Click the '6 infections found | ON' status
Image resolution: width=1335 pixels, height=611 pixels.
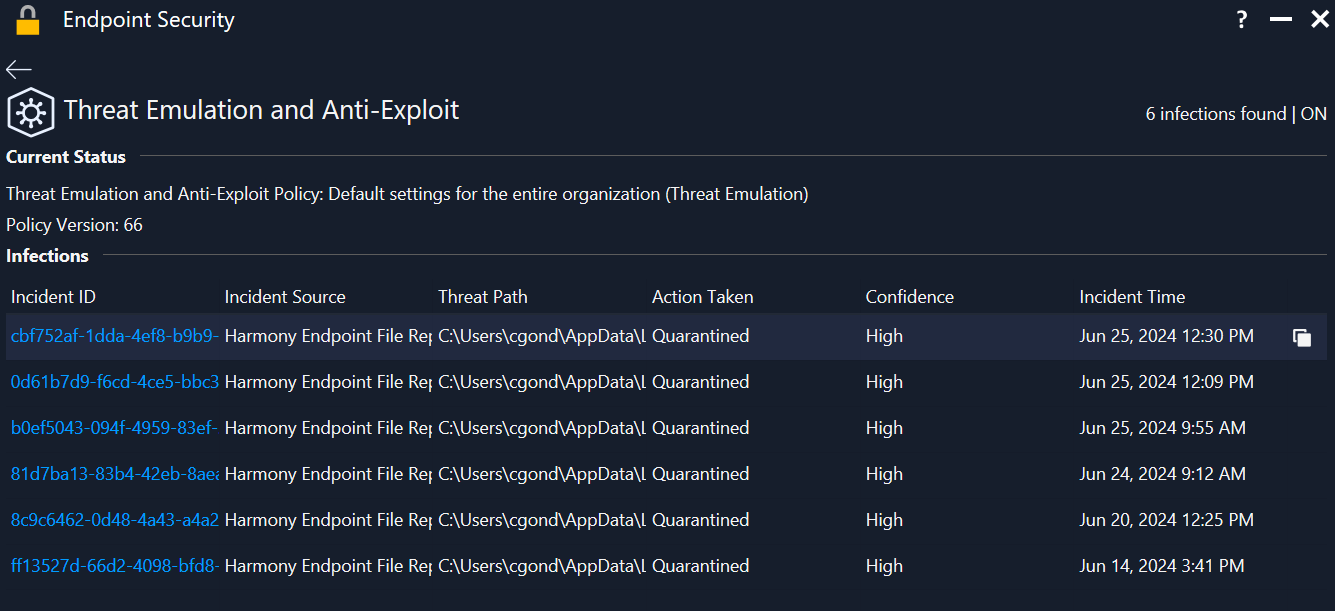[x=1236, y=114]
